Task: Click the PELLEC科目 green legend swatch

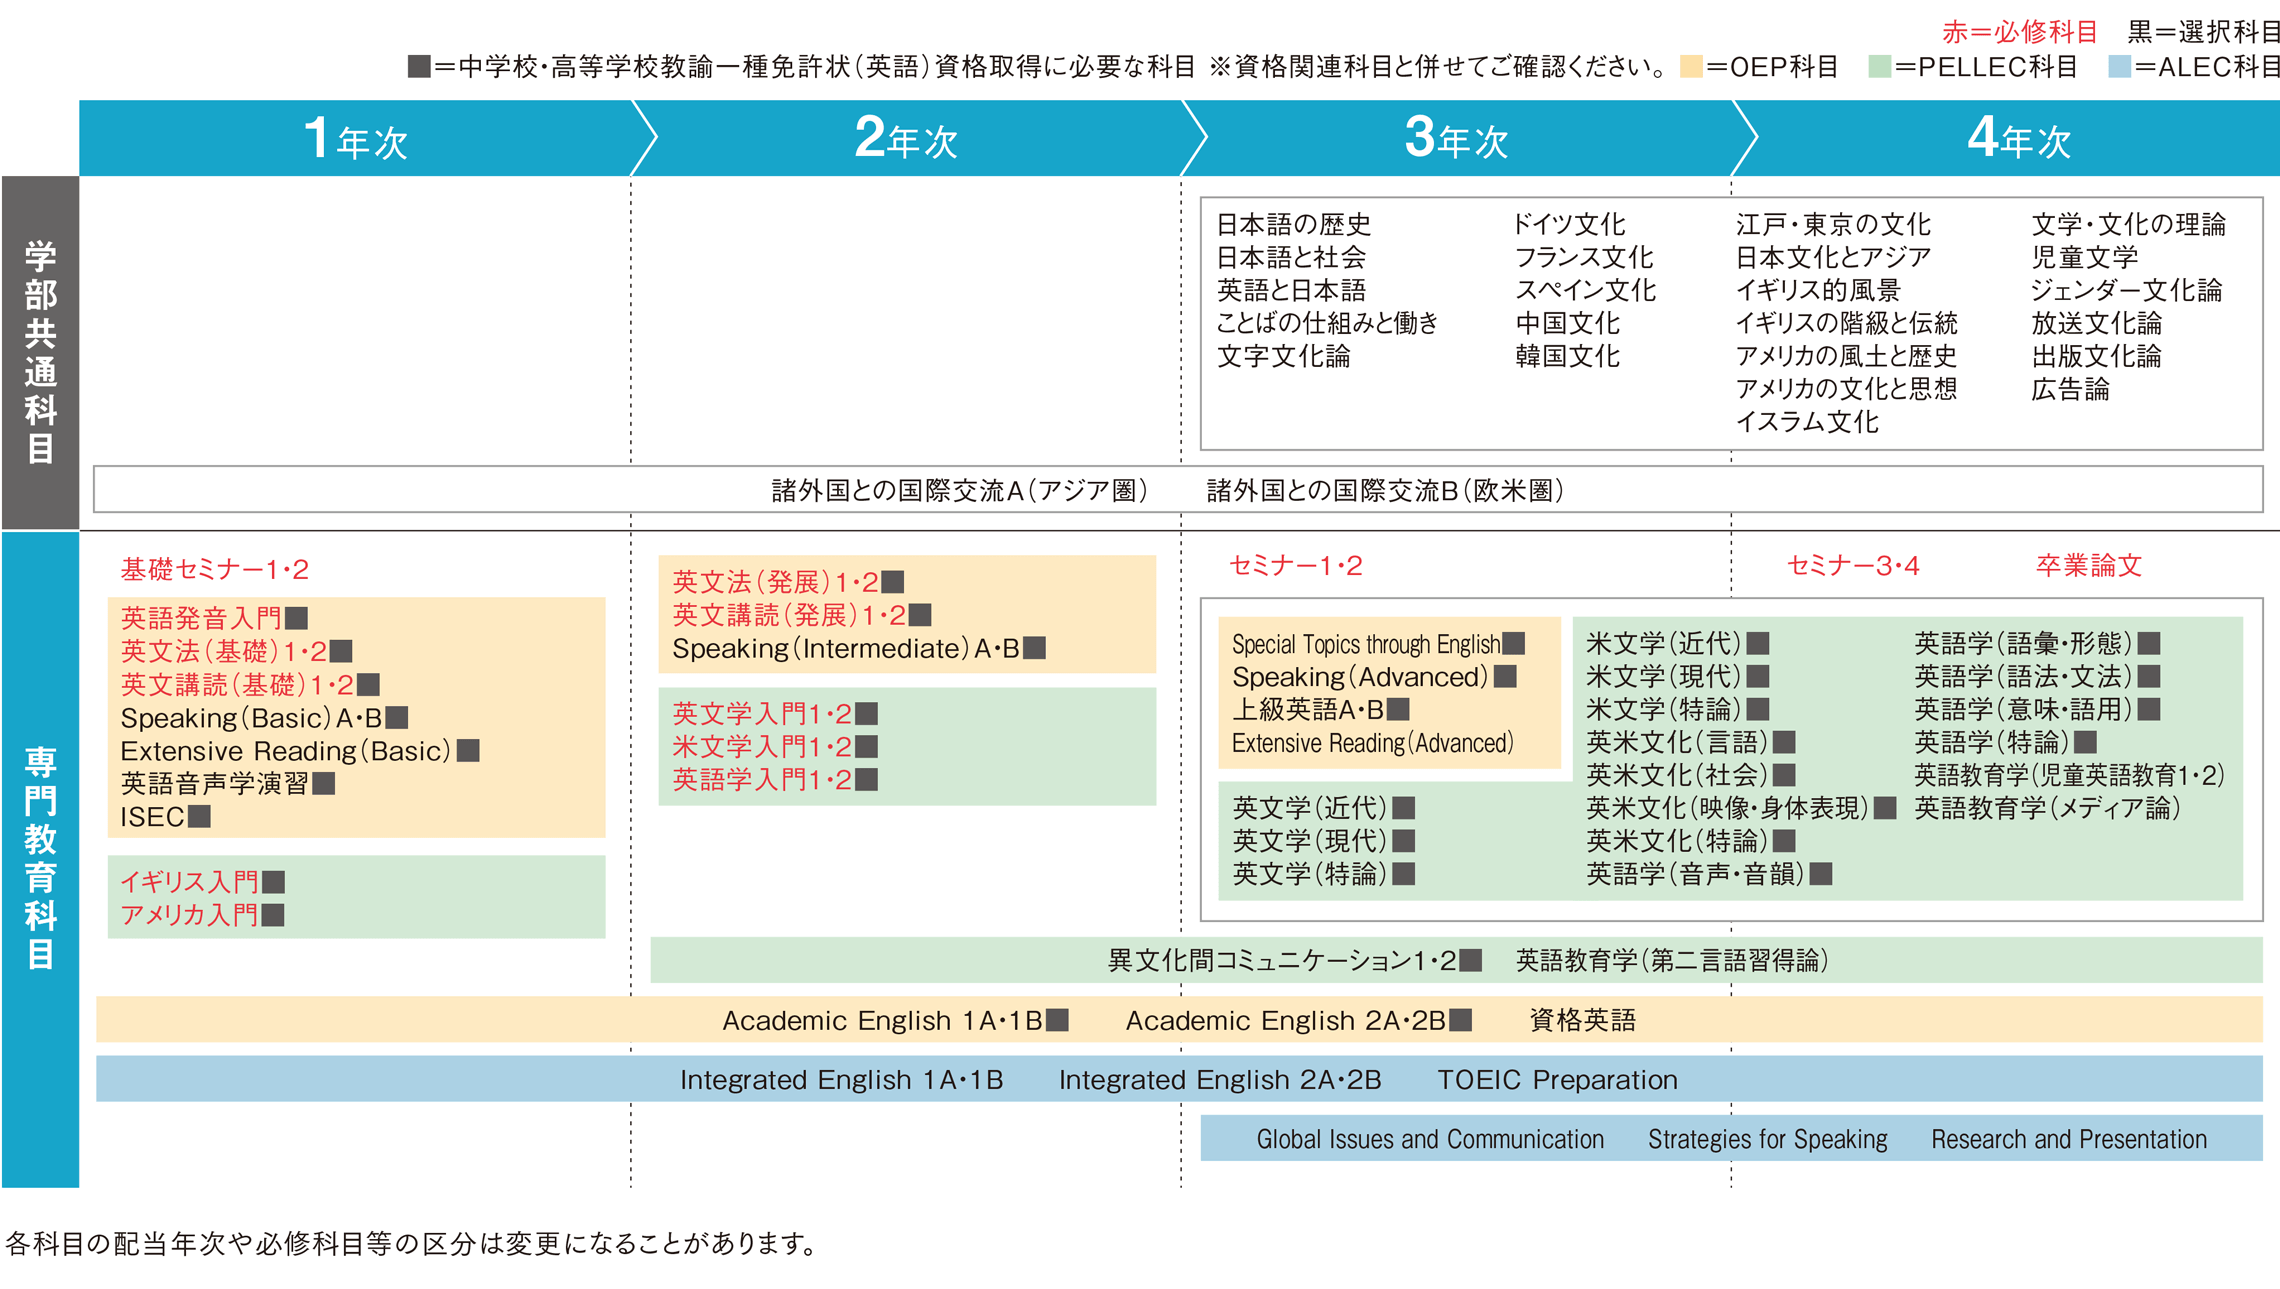Action: tap(1879, 67)
